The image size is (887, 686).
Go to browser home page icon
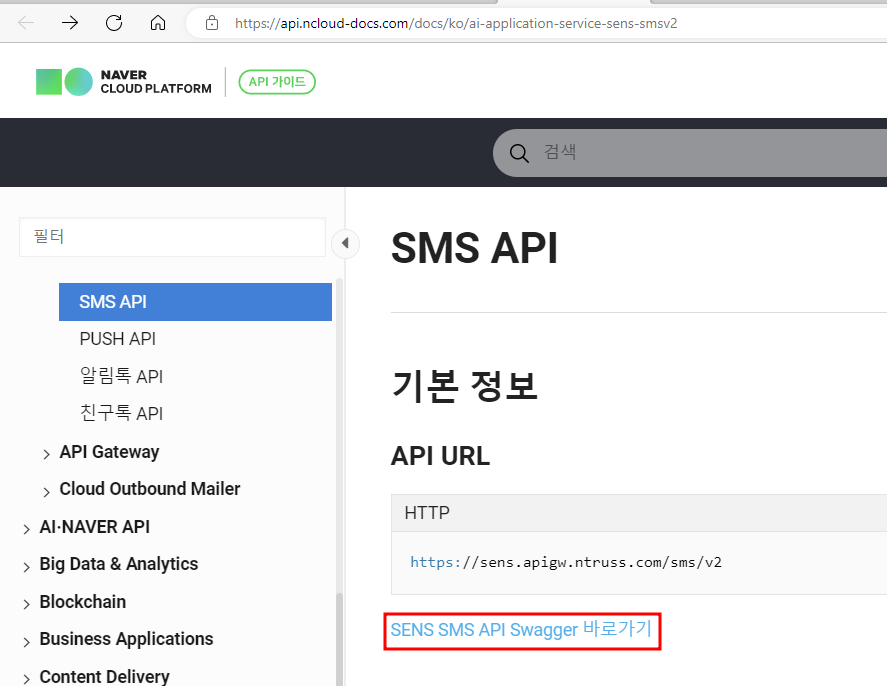click(158, 23)
